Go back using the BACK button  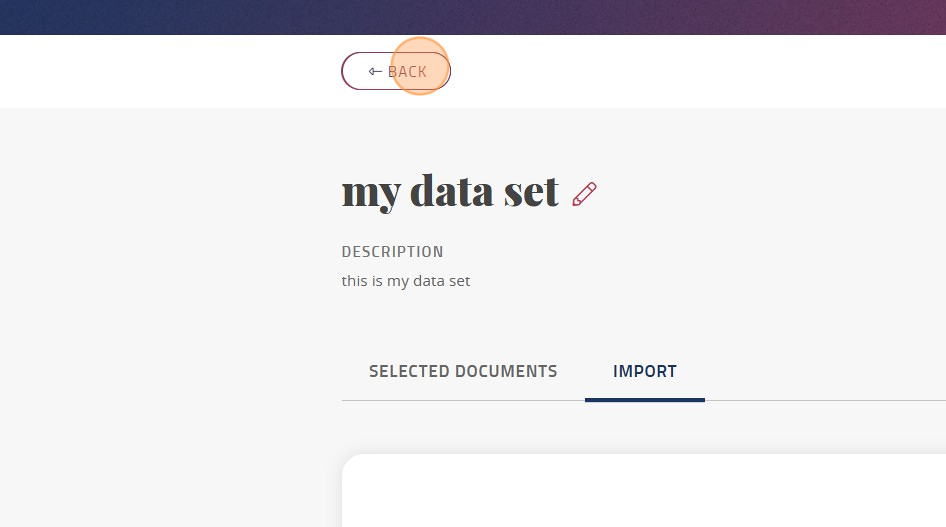click(x=396, y=71)
